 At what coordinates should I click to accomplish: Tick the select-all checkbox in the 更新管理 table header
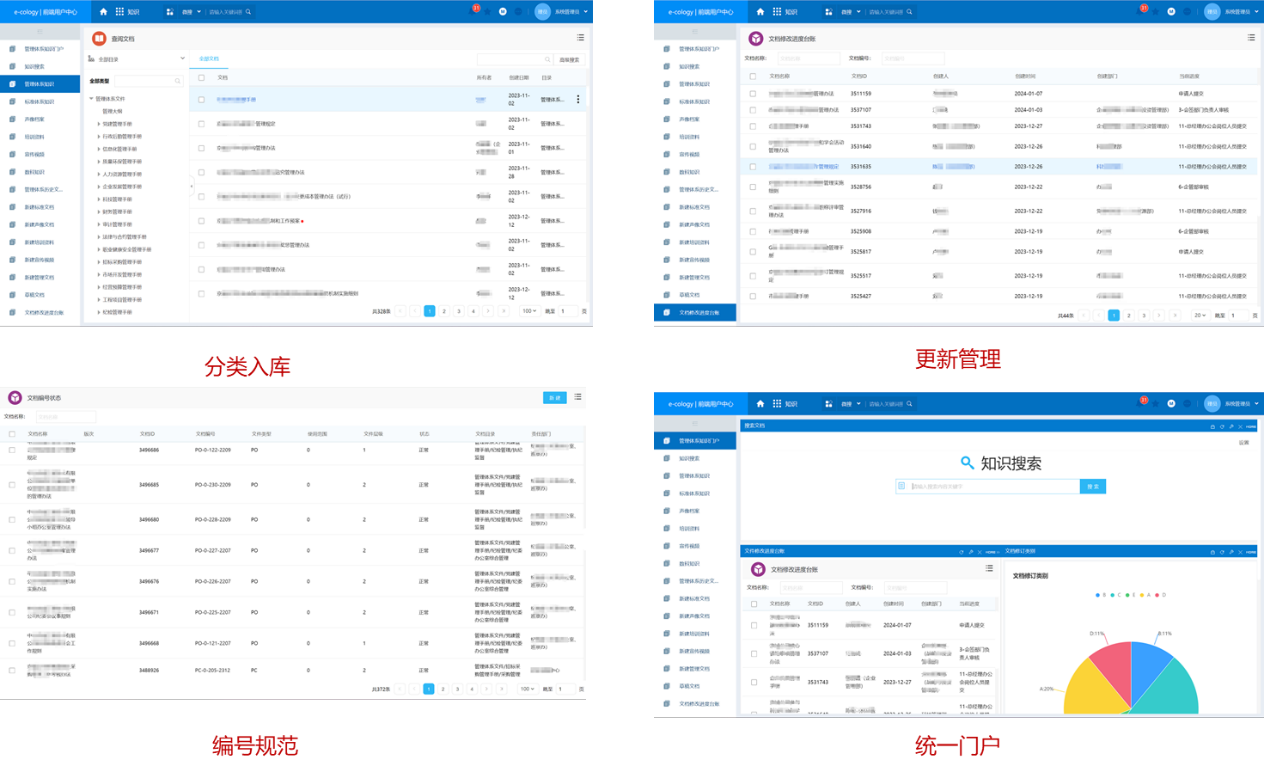(x=753, y=76)
